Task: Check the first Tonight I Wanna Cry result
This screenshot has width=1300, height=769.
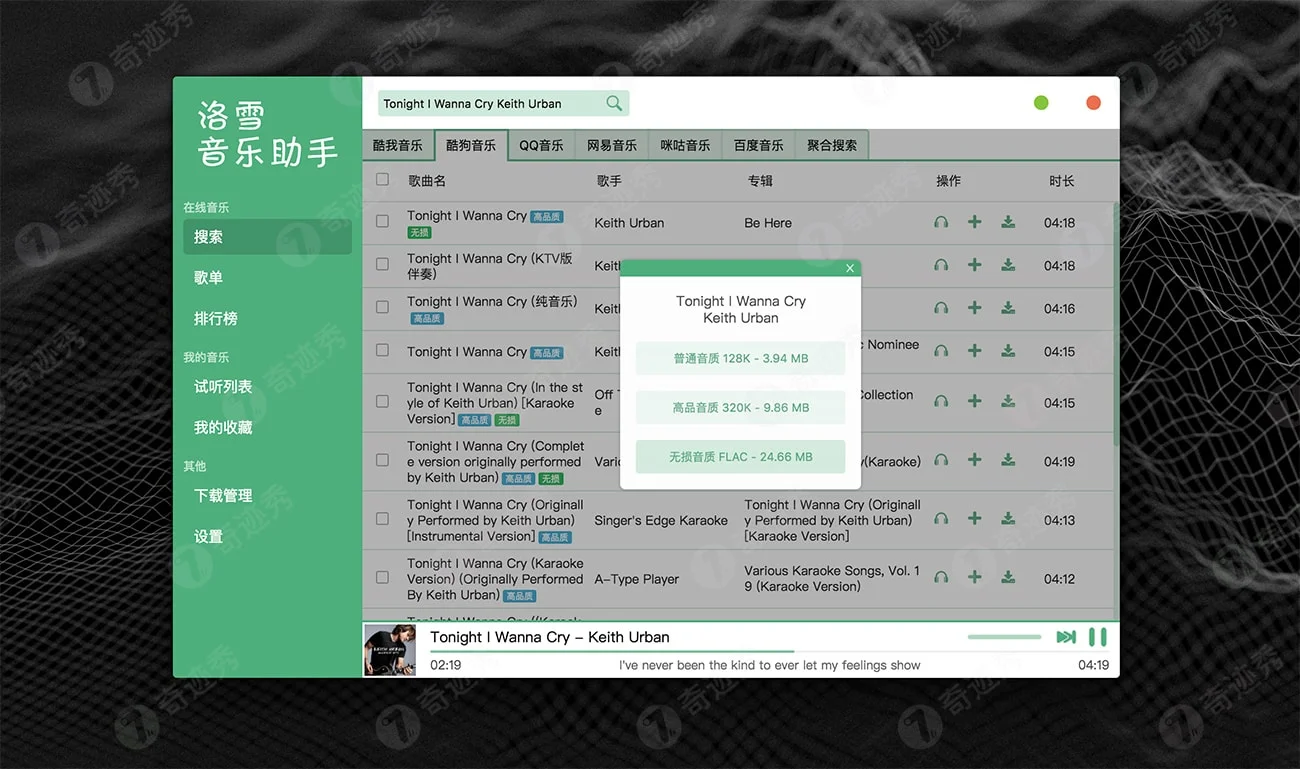Action: (x=382, y=222)
